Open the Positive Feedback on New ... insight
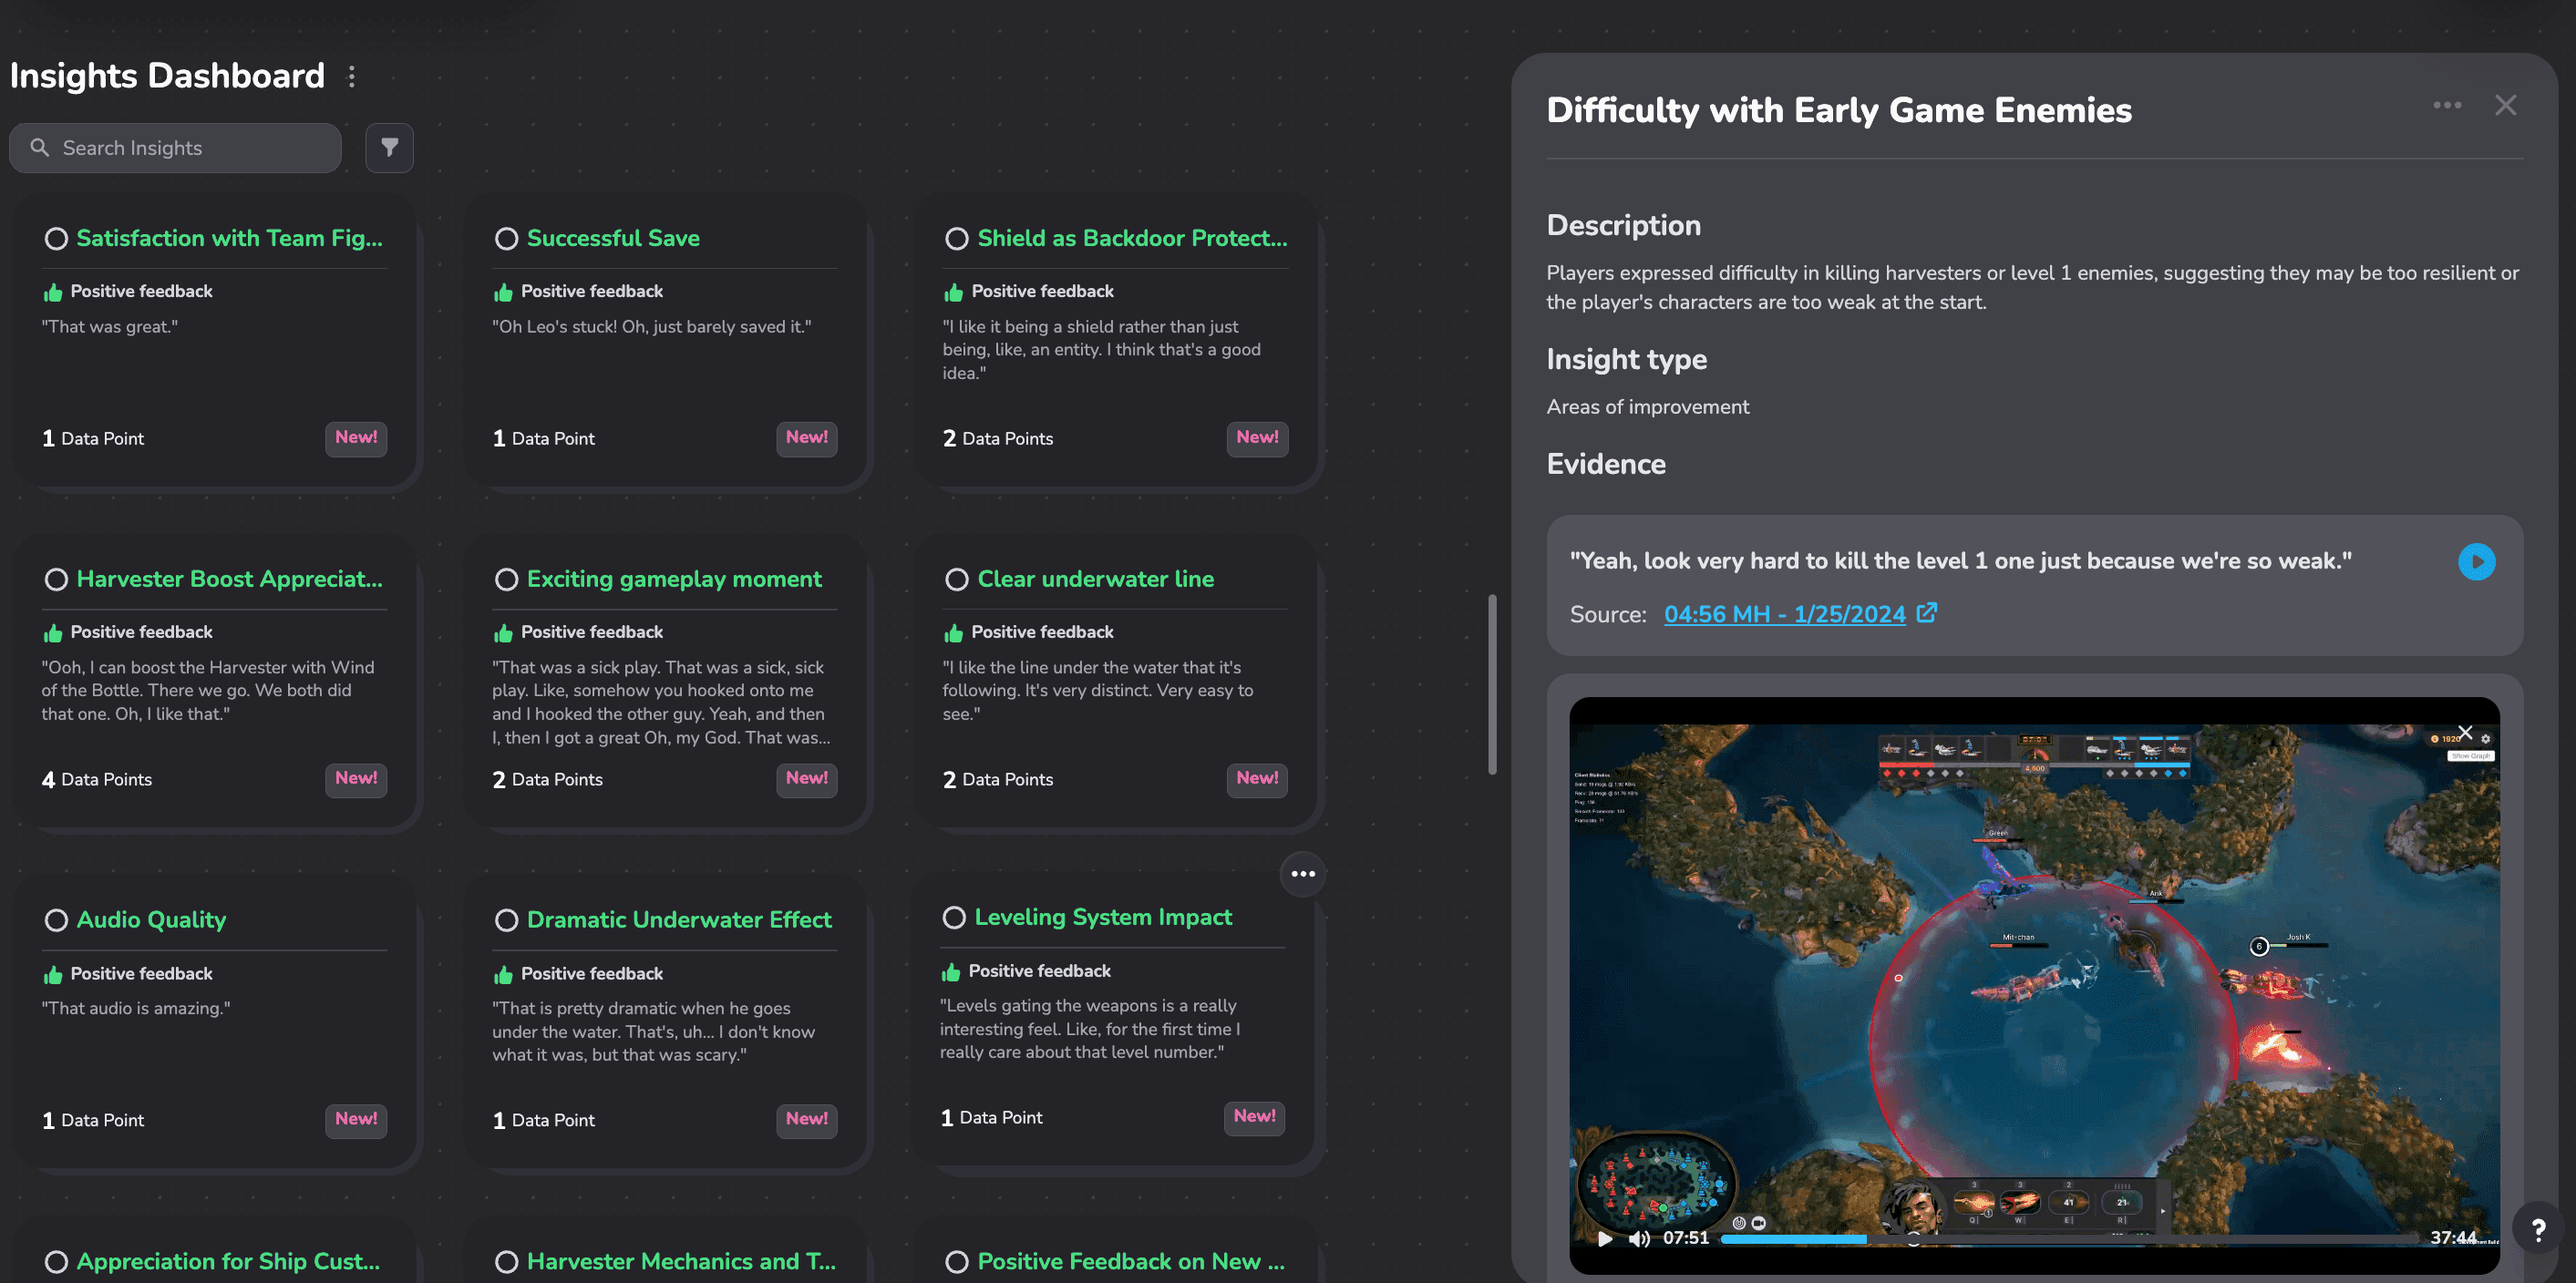2576x1283 pixels. point(1131,1261)
